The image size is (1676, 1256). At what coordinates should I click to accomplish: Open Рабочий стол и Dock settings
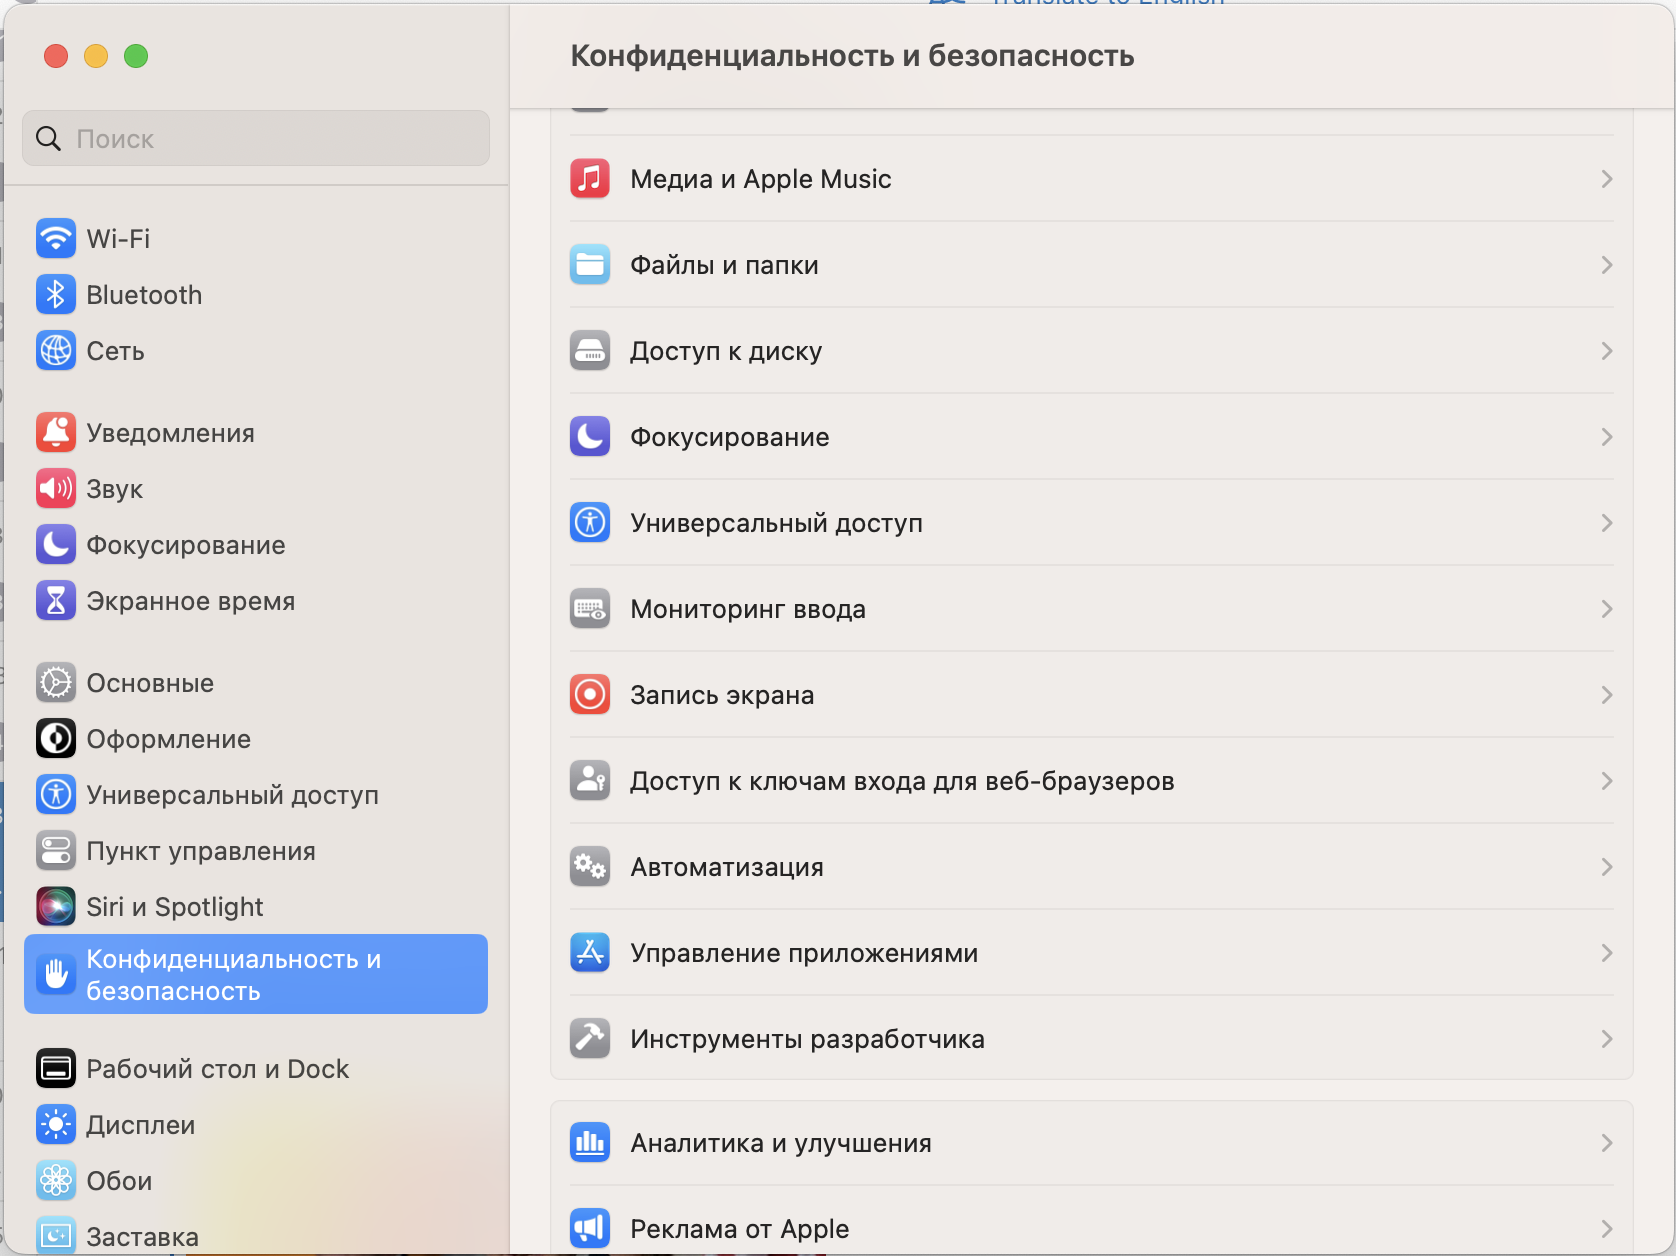[x=217, y=1069]
